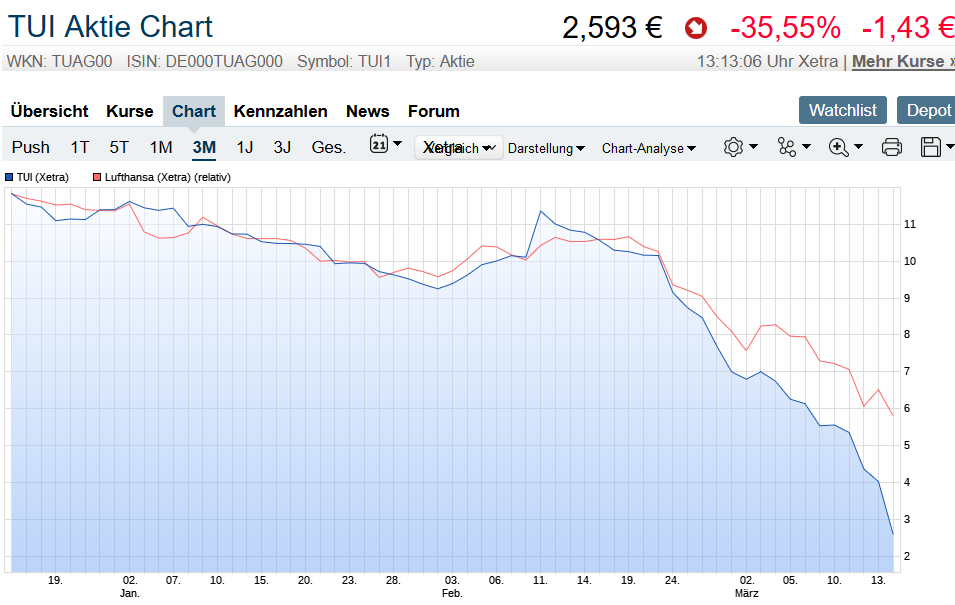
Task: Open the Xetra/Vergleich dropdown
Action: (x=459, y=148)
